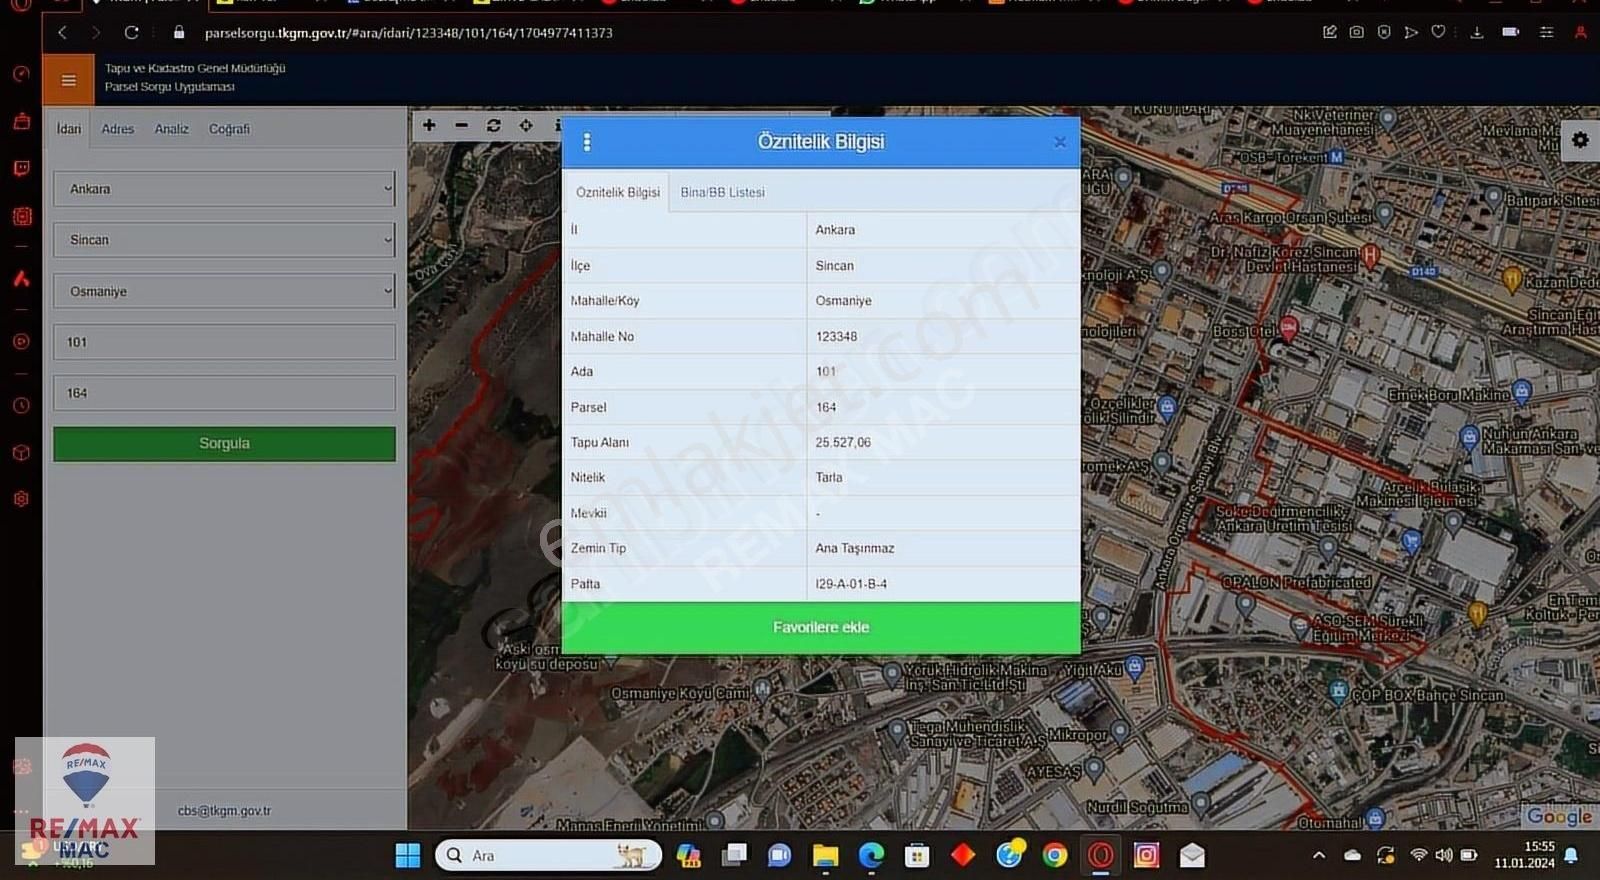Screen dimensions: 1600x880
Task: Select the crosshair locate tool on map
Action: coord(526,125)
